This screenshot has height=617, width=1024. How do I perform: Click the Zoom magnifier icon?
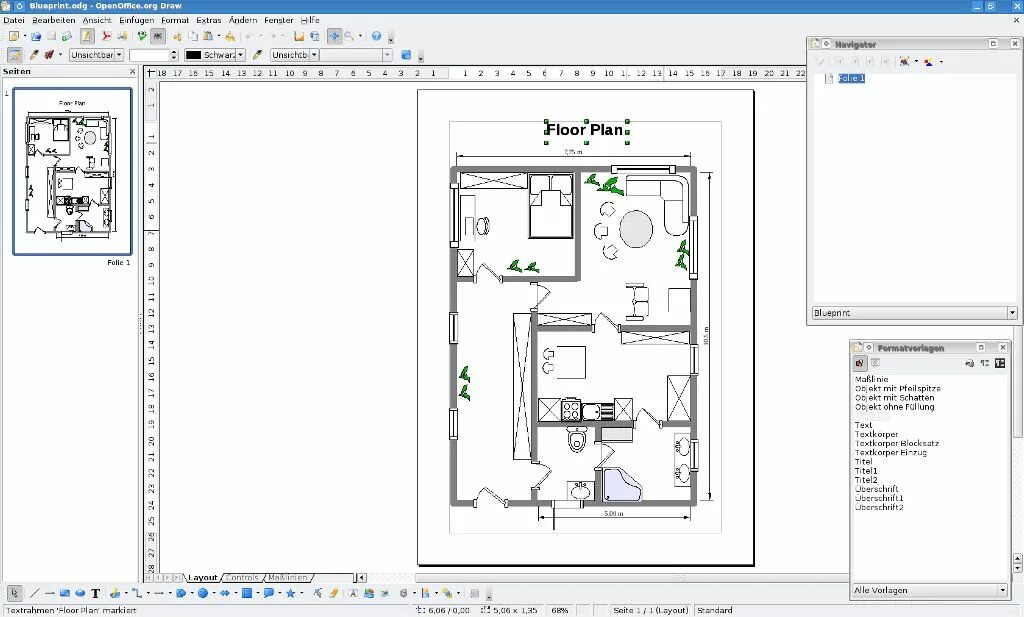(349, 37)
